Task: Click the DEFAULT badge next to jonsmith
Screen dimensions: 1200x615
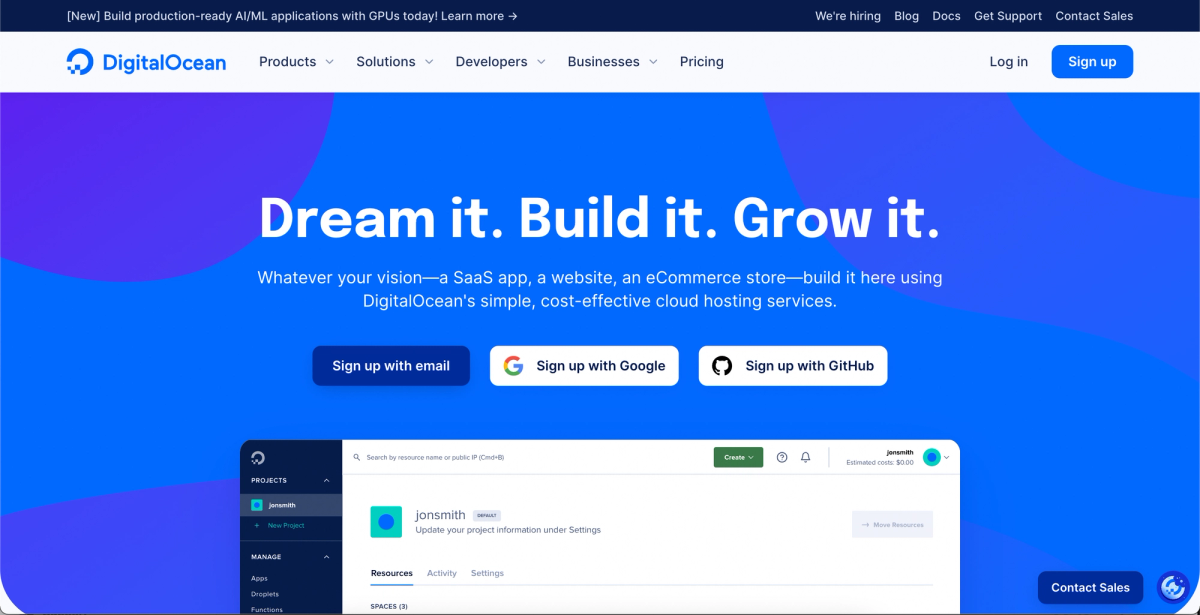Action: point(486,516)
